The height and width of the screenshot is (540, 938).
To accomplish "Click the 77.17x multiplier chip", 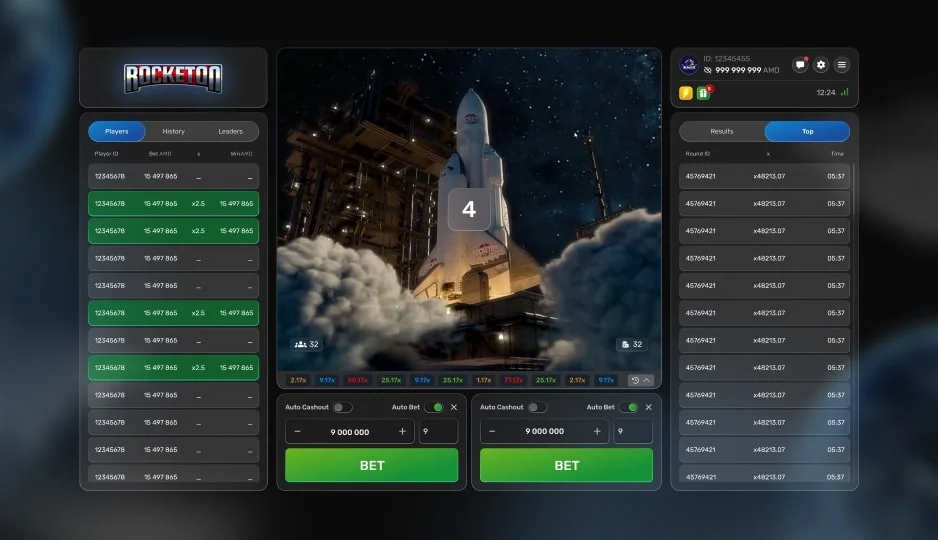I will (514, 380).
